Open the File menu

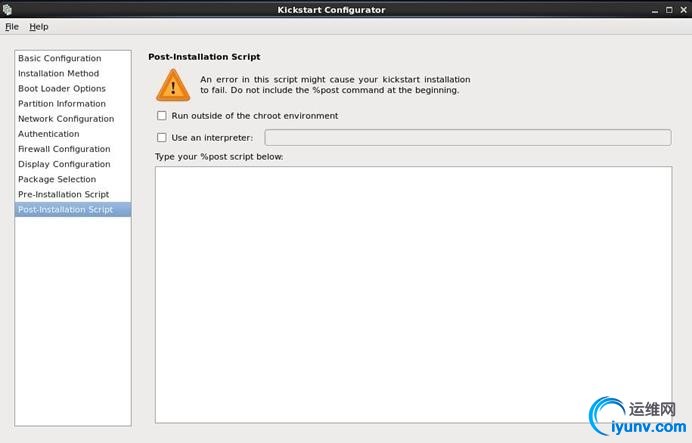(12, 27)
